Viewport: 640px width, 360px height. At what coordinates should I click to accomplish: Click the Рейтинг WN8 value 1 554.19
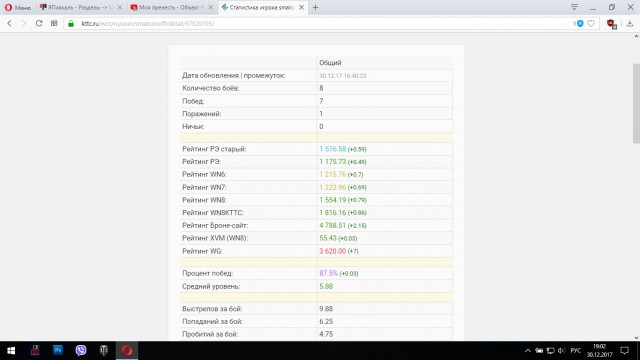(332, 200)
